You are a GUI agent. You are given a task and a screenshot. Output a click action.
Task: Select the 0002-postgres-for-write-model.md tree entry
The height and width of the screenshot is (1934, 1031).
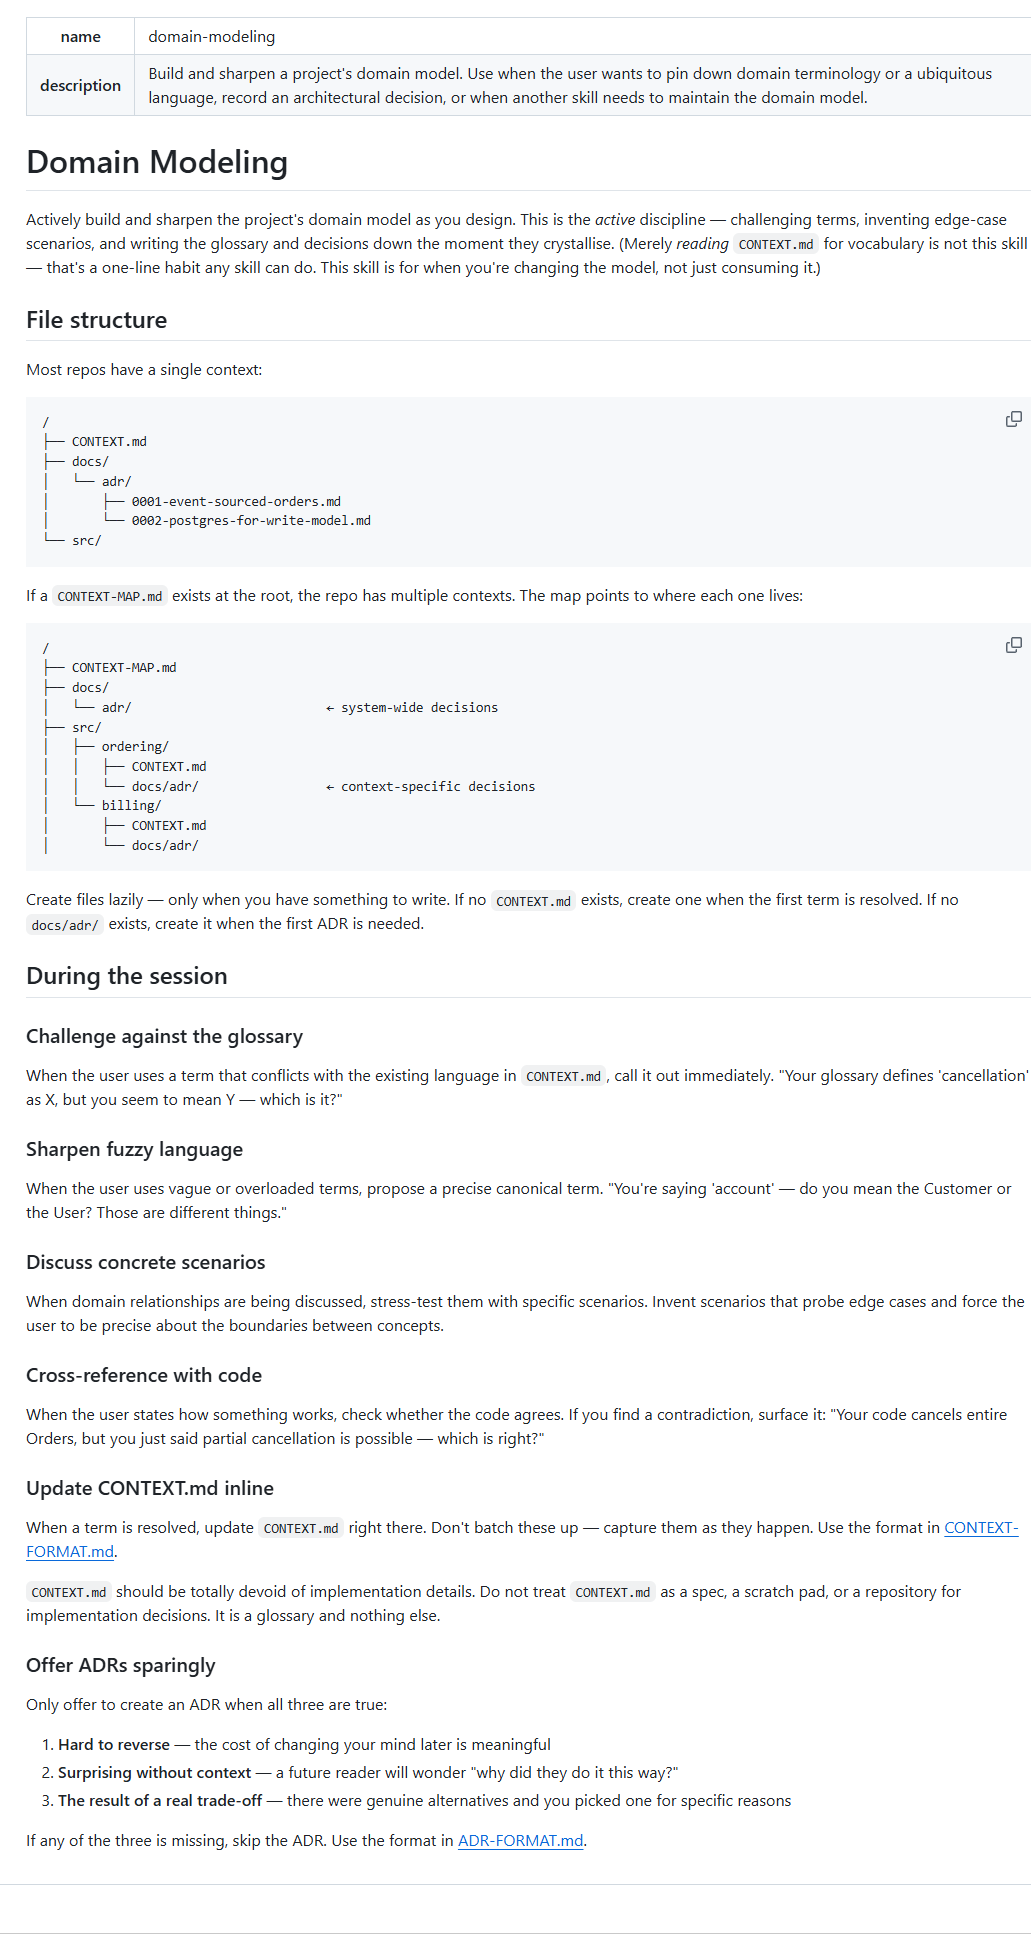(x=251, y=520)
